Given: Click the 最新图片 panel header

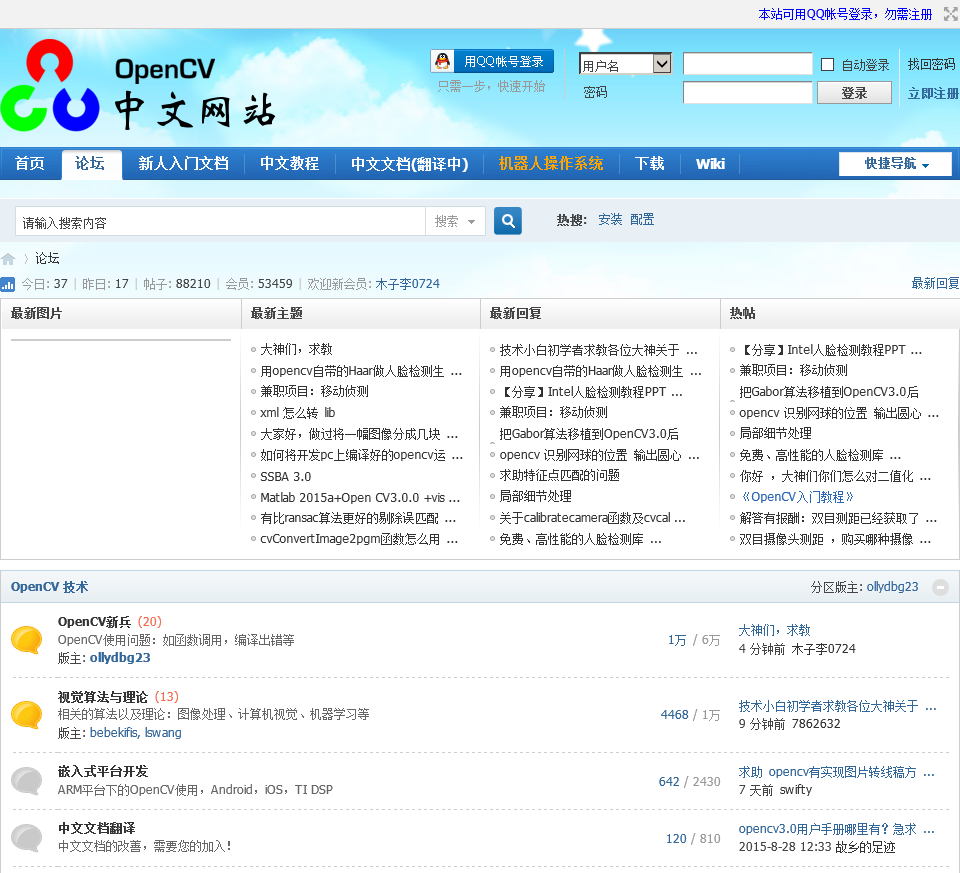Looking at the screenshot, I should (36, 313).
